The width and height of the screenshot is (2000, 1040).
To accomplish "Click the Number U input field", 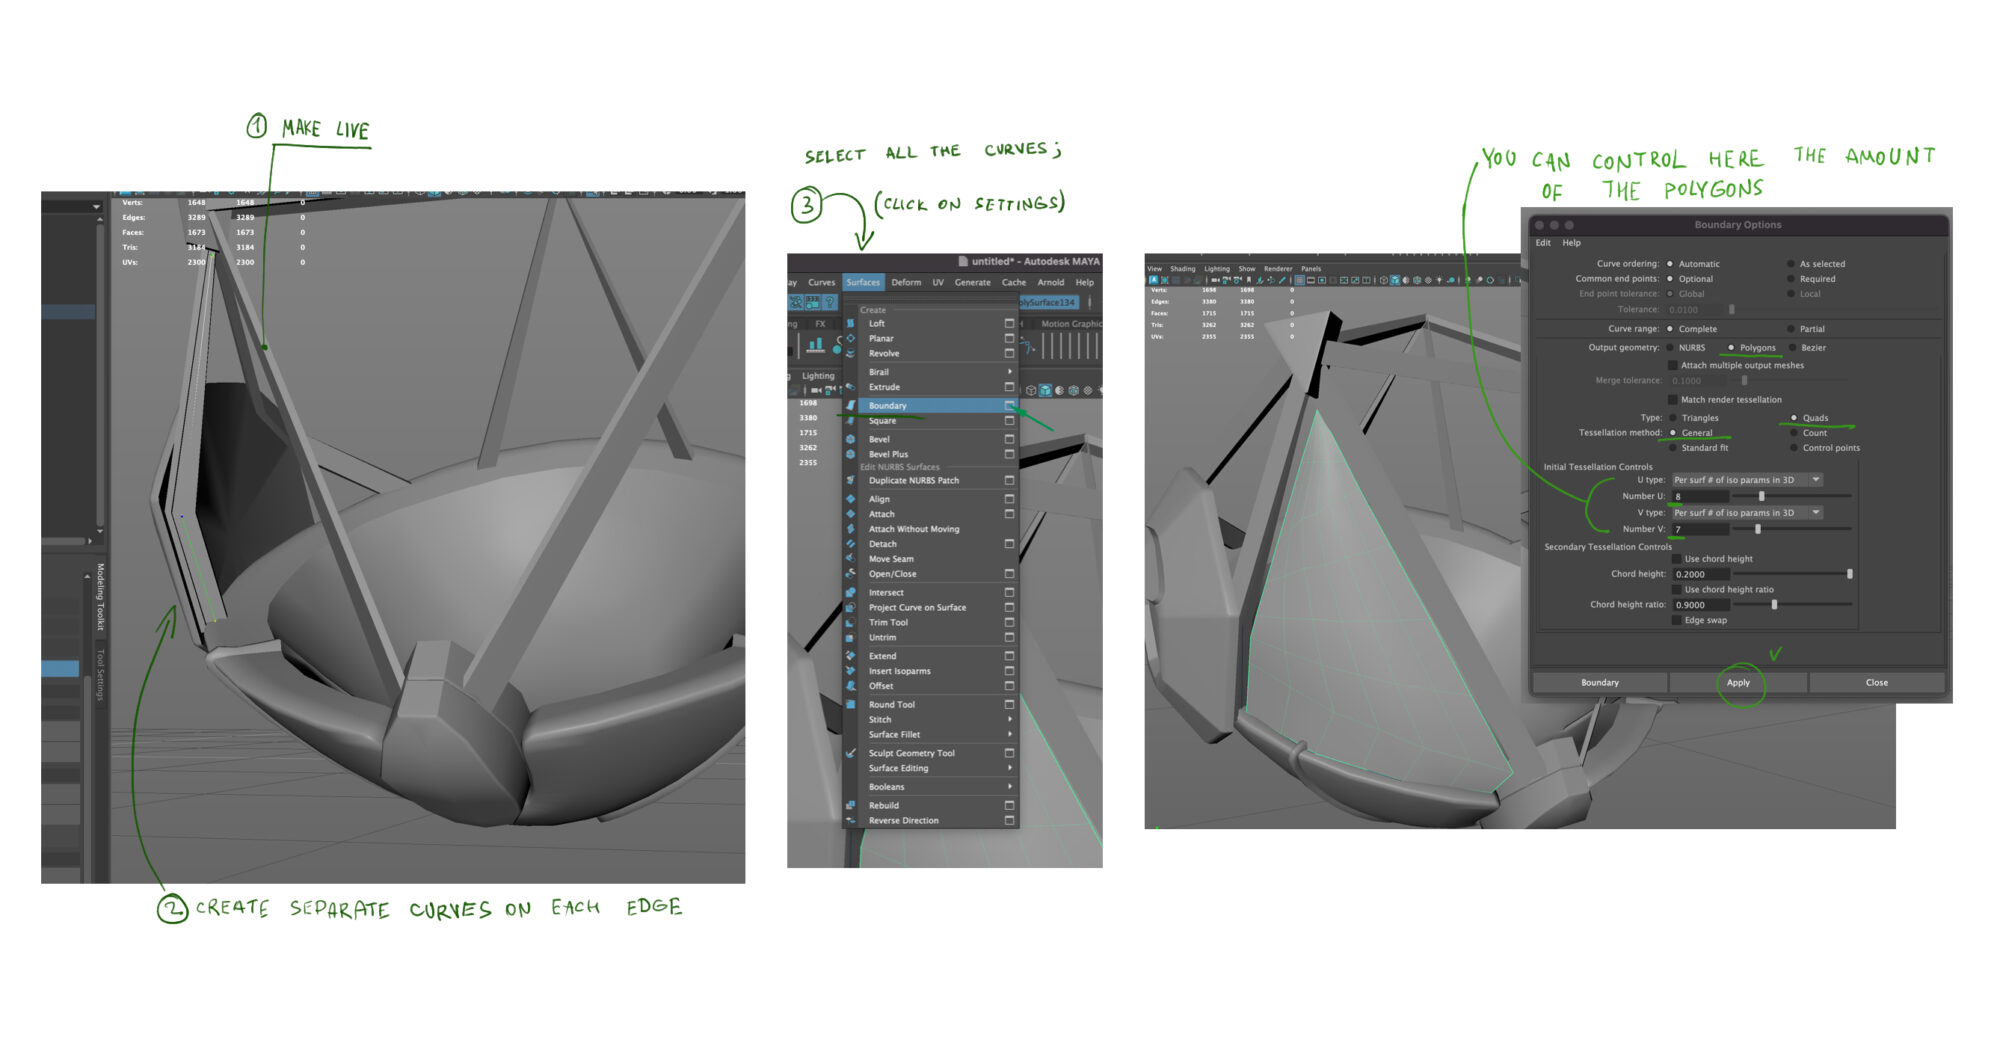I will coord(1700,496).
